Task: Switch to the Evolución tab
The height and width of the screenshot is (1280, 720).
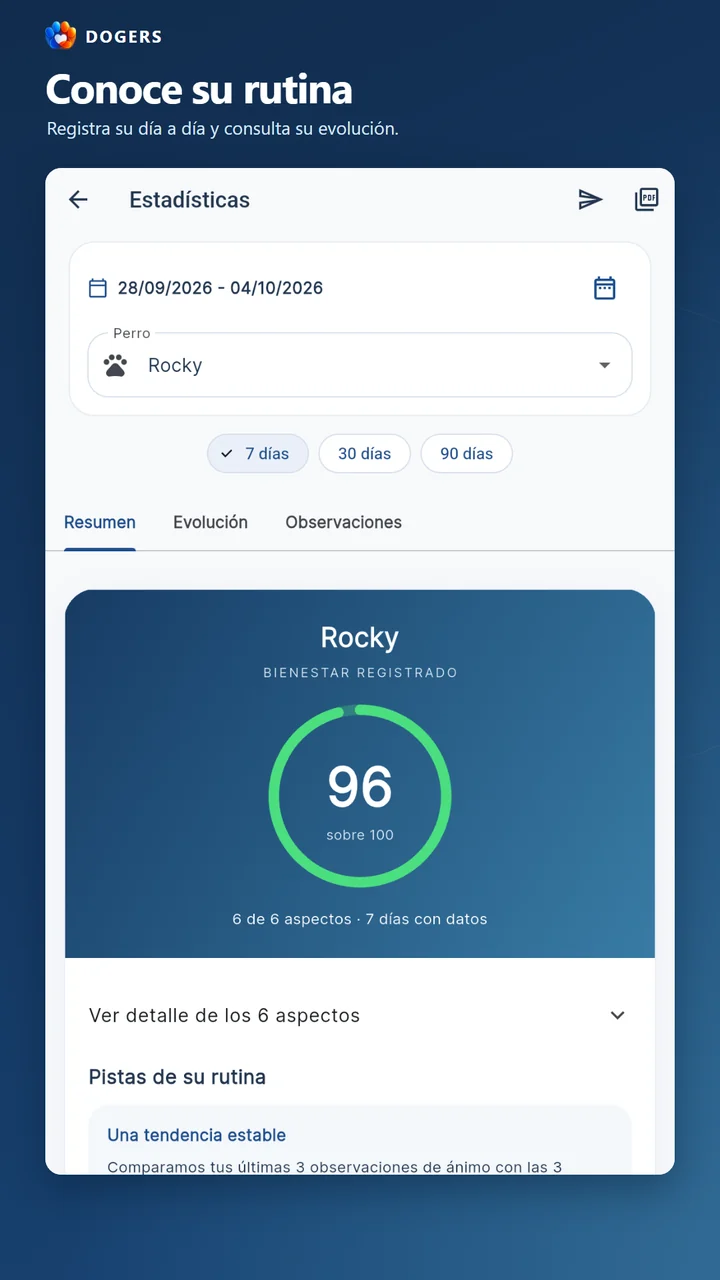Action: click(210, 522)
